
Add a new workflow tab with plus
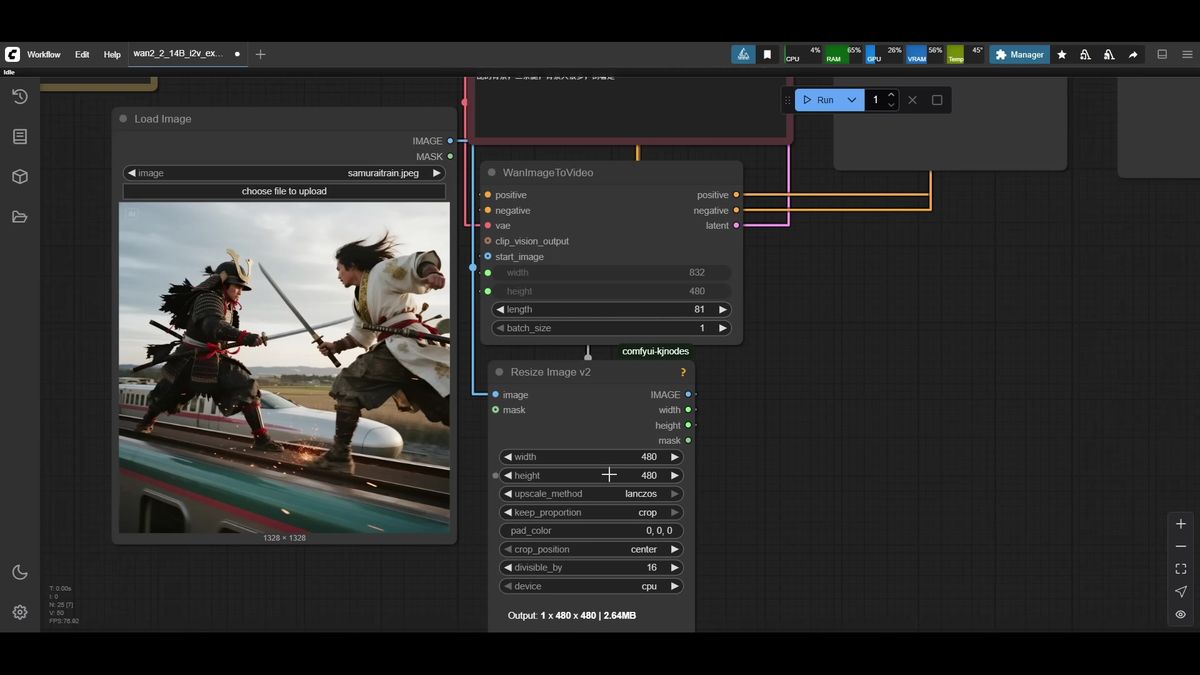(260, 54)
